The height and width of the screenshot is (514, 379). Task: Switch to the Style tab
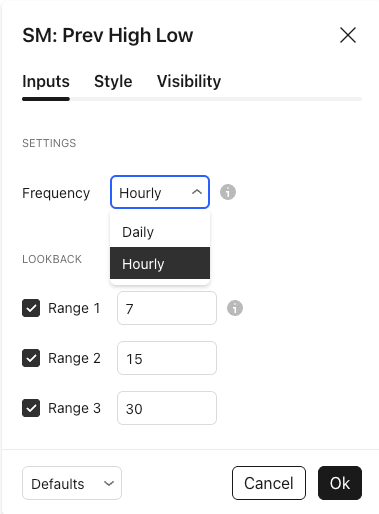click(113, 81)
